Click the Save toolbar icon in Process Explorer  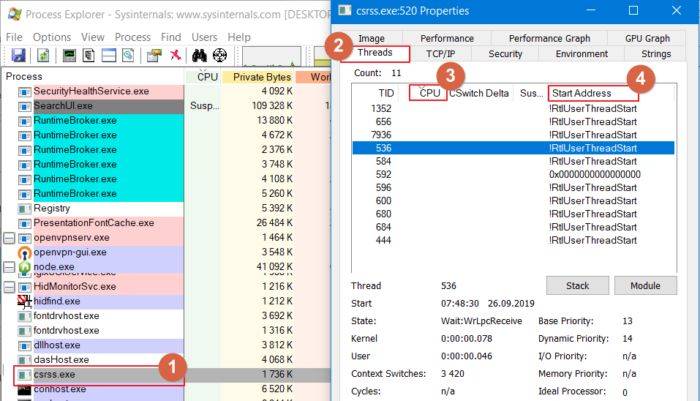tap(18, 55)
